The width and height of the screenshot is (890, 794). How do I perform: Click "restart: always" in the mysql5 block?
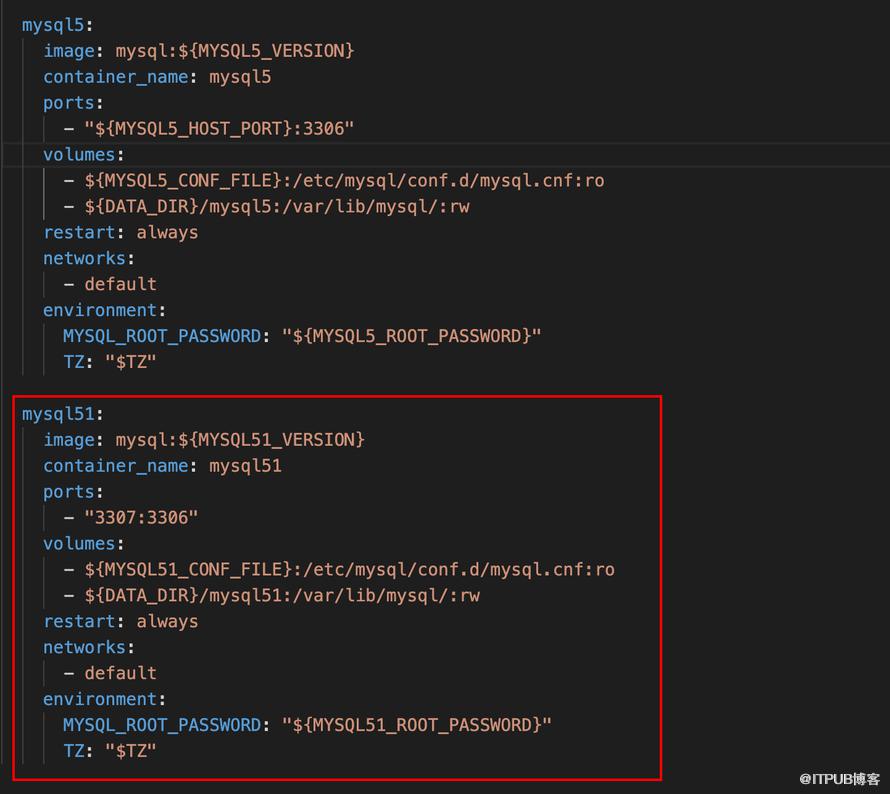(121, 233)
